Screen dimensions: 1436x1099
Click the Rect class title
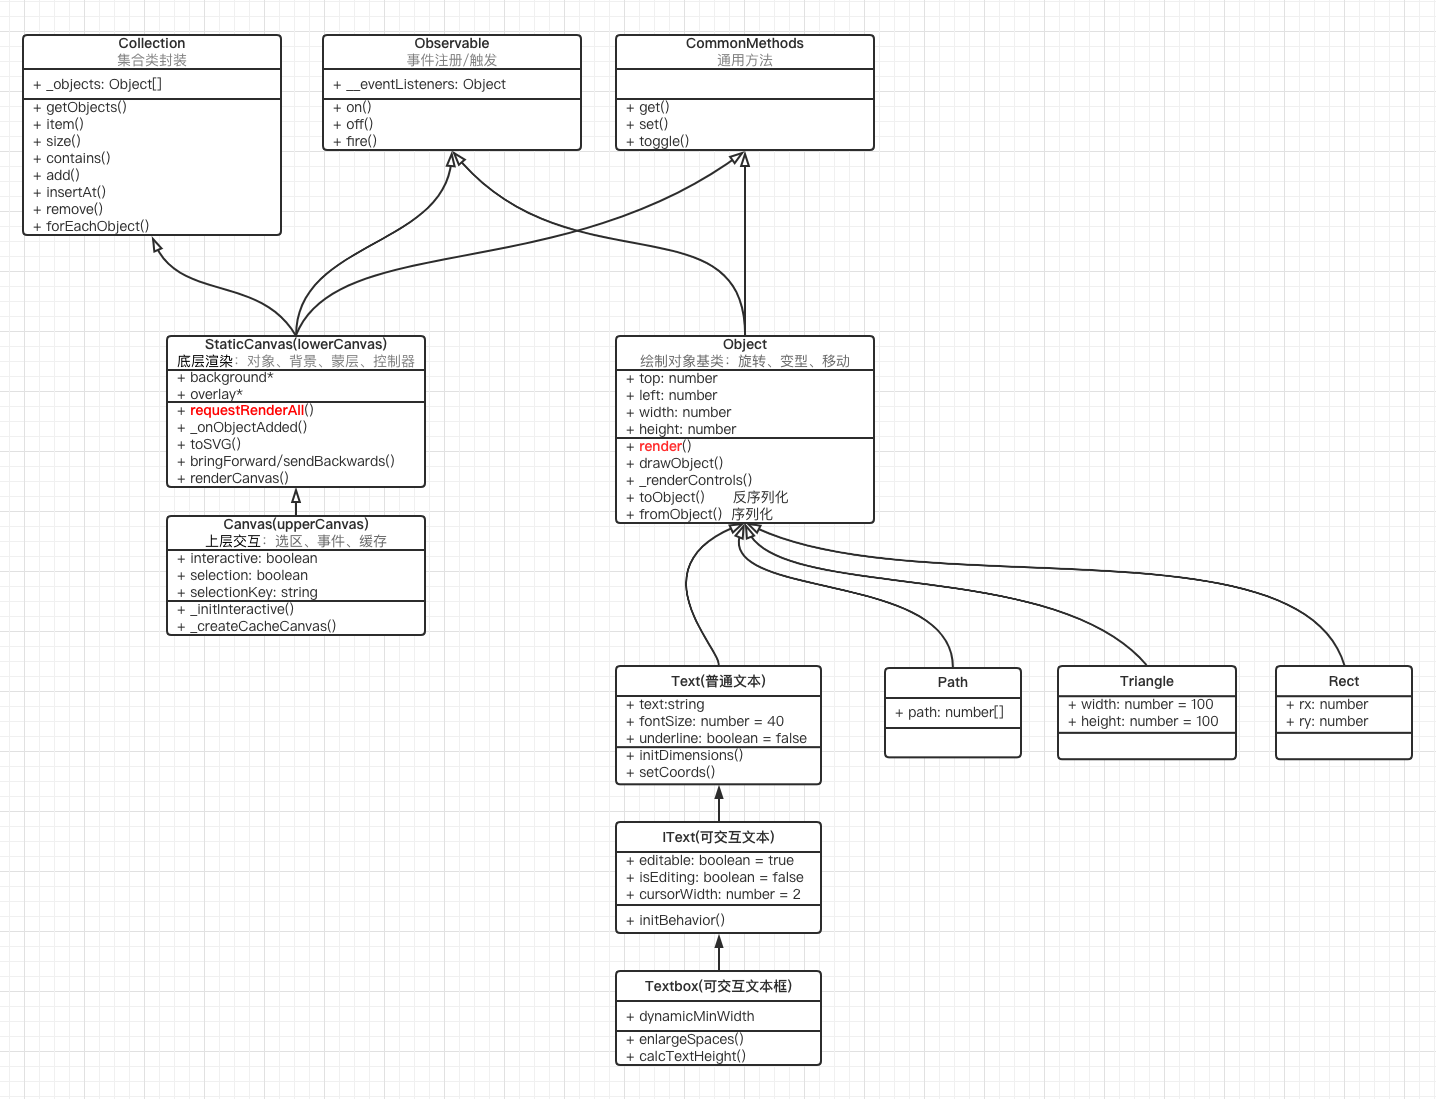pyautogui.click(x=1343, y=681)
